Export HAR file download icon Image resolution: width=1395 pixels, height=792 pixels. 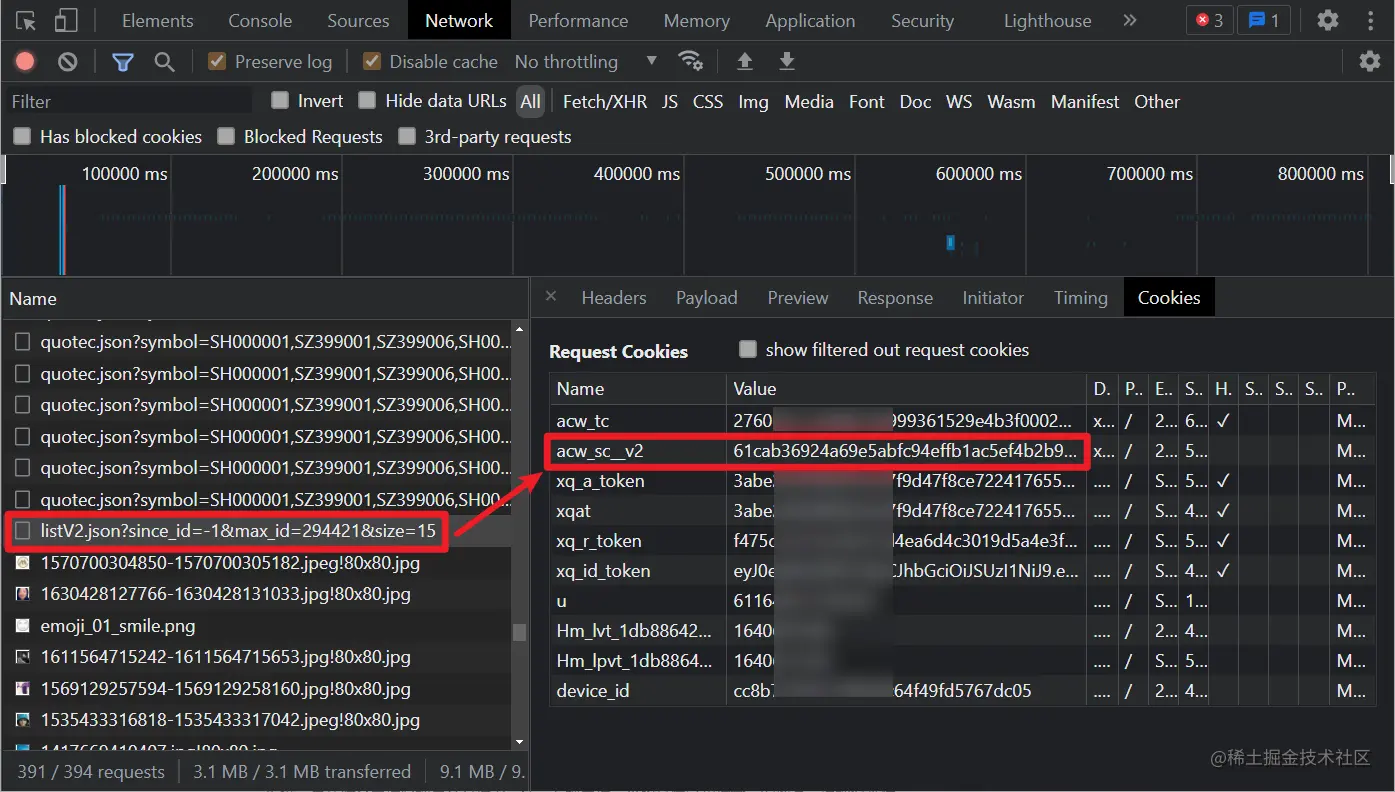(x=787, y=62)
